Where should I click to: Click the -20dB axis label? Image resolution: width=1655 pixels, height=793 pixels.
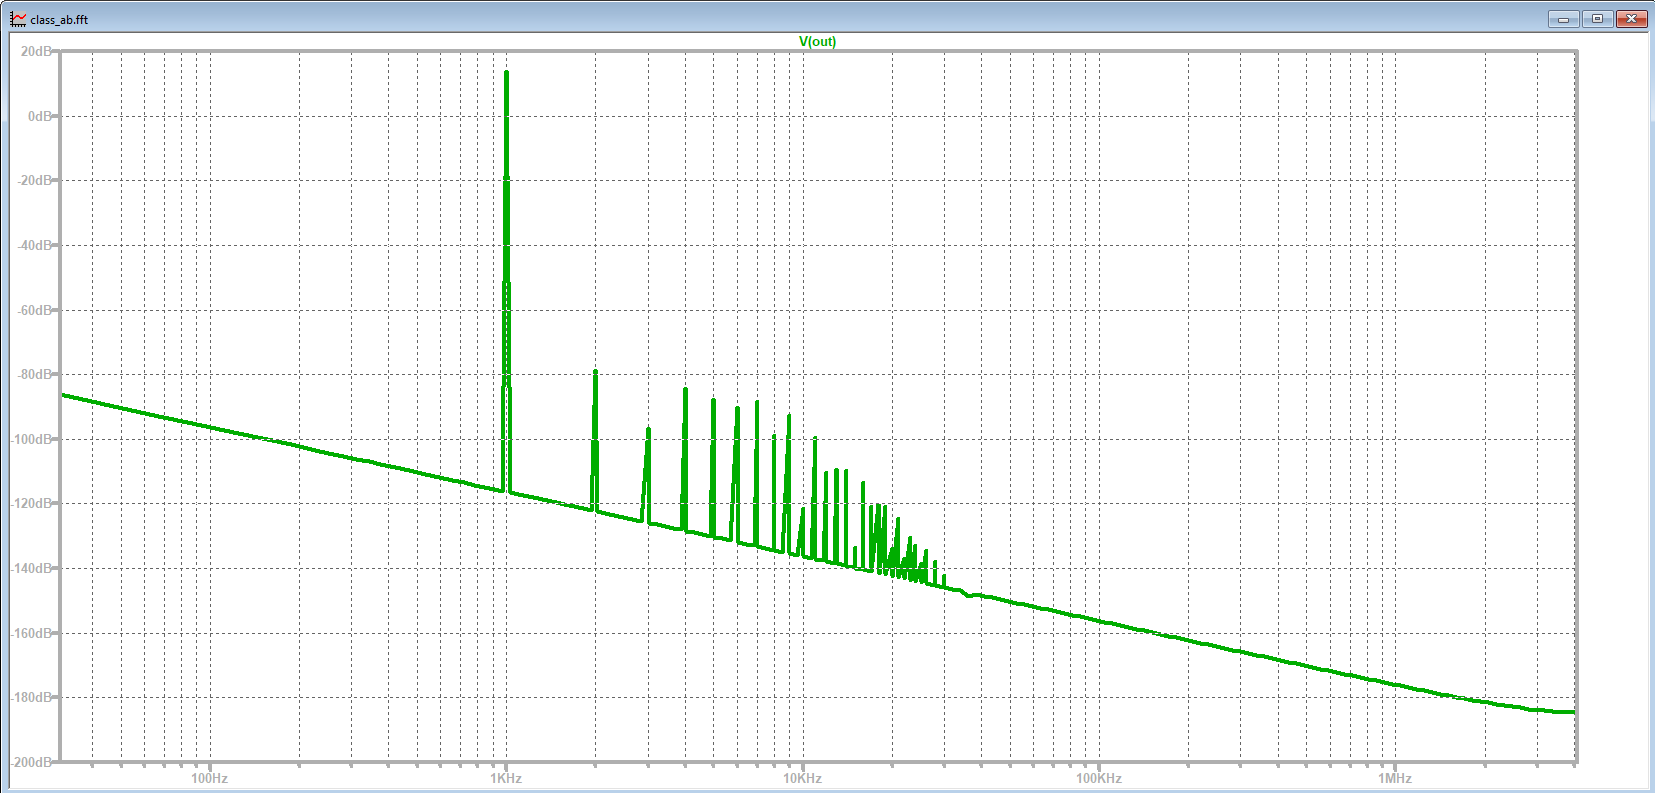pyautogui.click(x=36, y=180)
